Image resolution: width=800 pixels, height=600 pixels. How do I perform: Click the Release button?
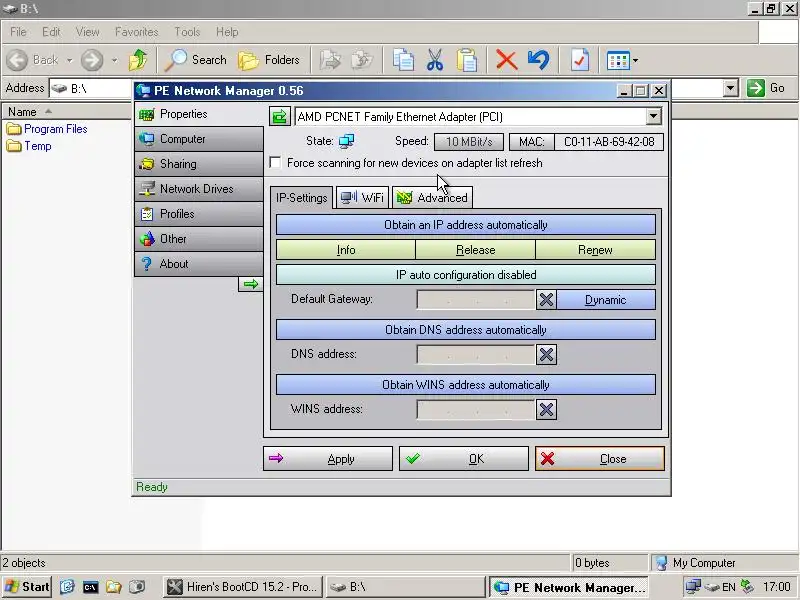[x=476, y=250]
